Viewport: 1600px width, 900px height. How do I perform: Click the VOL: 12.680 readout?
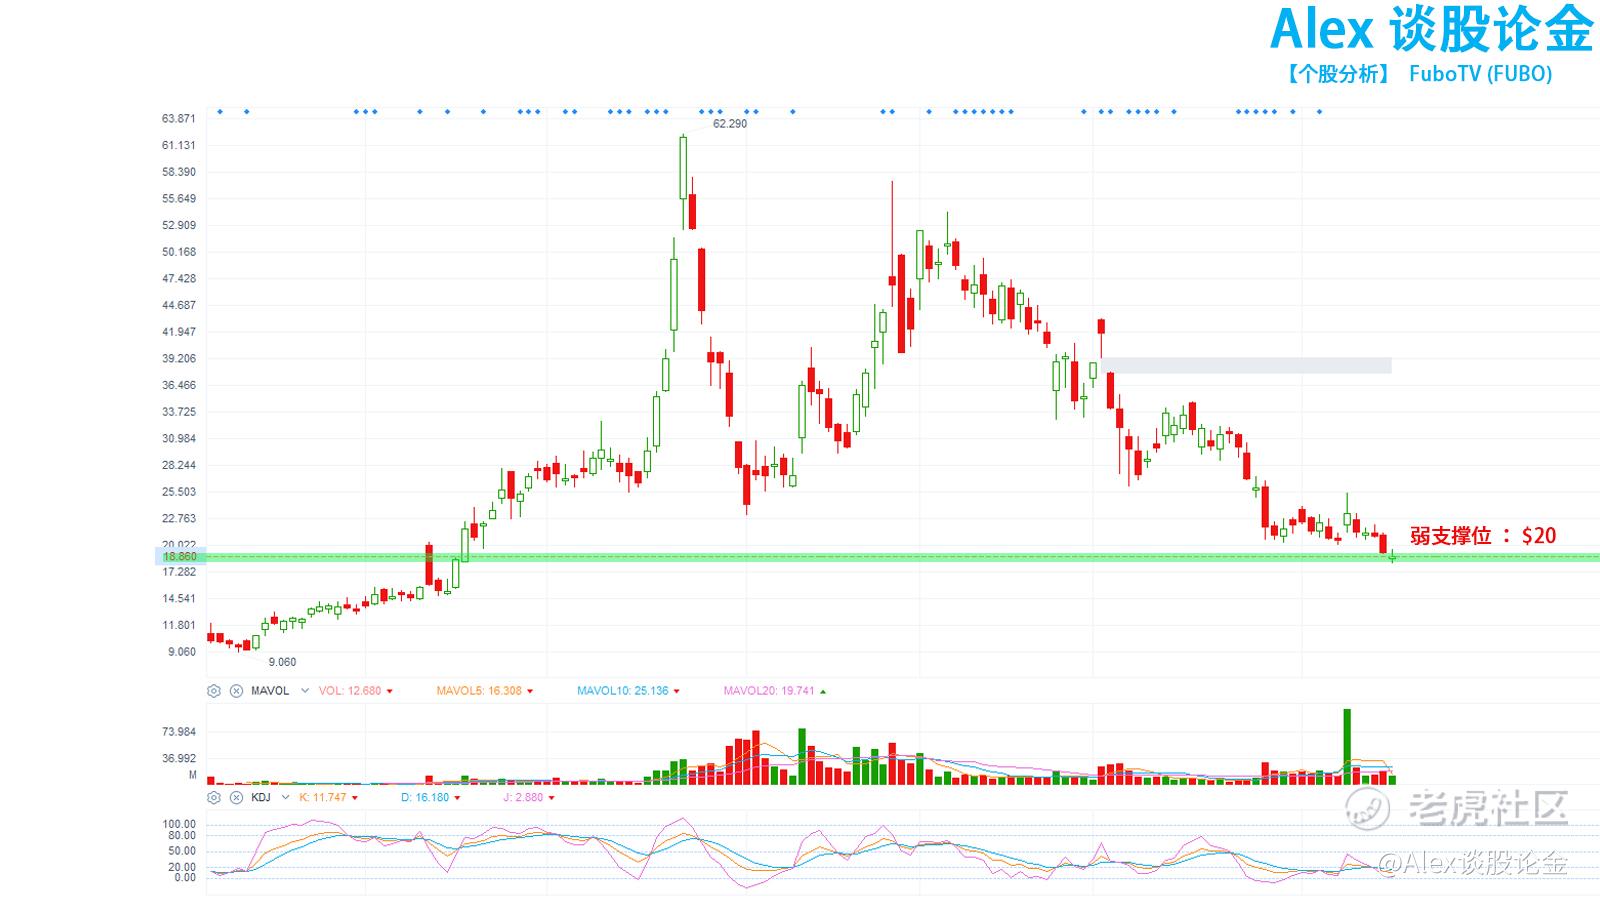click(350, 691)
